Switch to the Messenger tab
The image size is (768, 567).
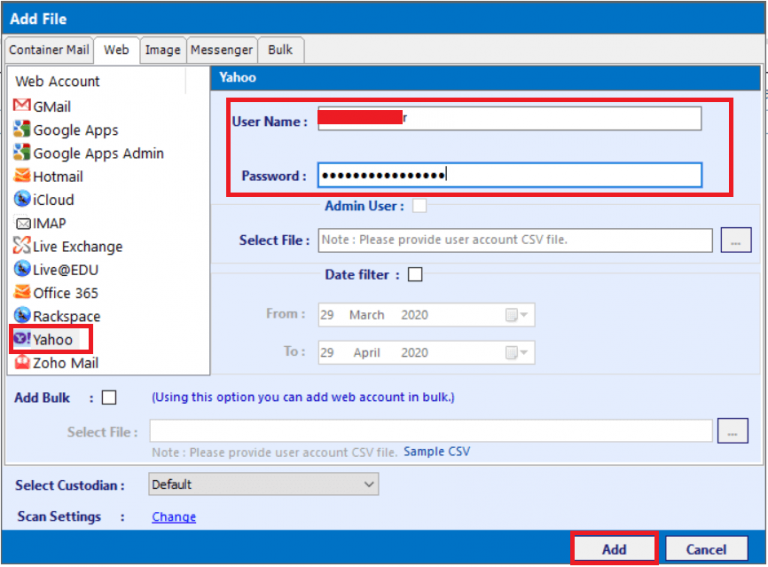pos(221,50)
